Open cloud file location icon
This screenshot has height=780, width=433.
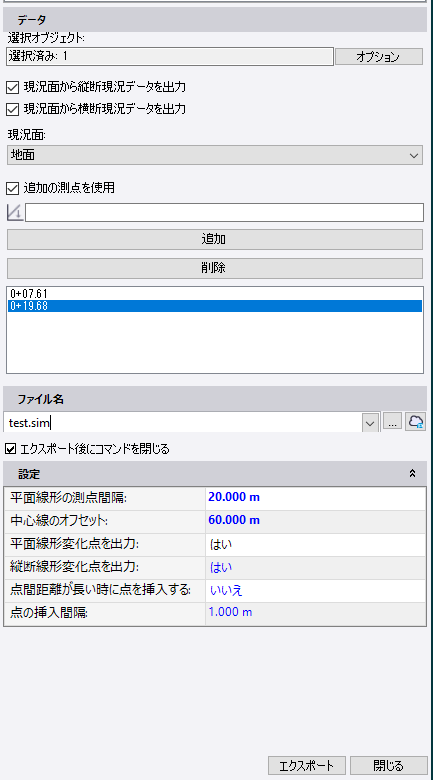(416, 422)
